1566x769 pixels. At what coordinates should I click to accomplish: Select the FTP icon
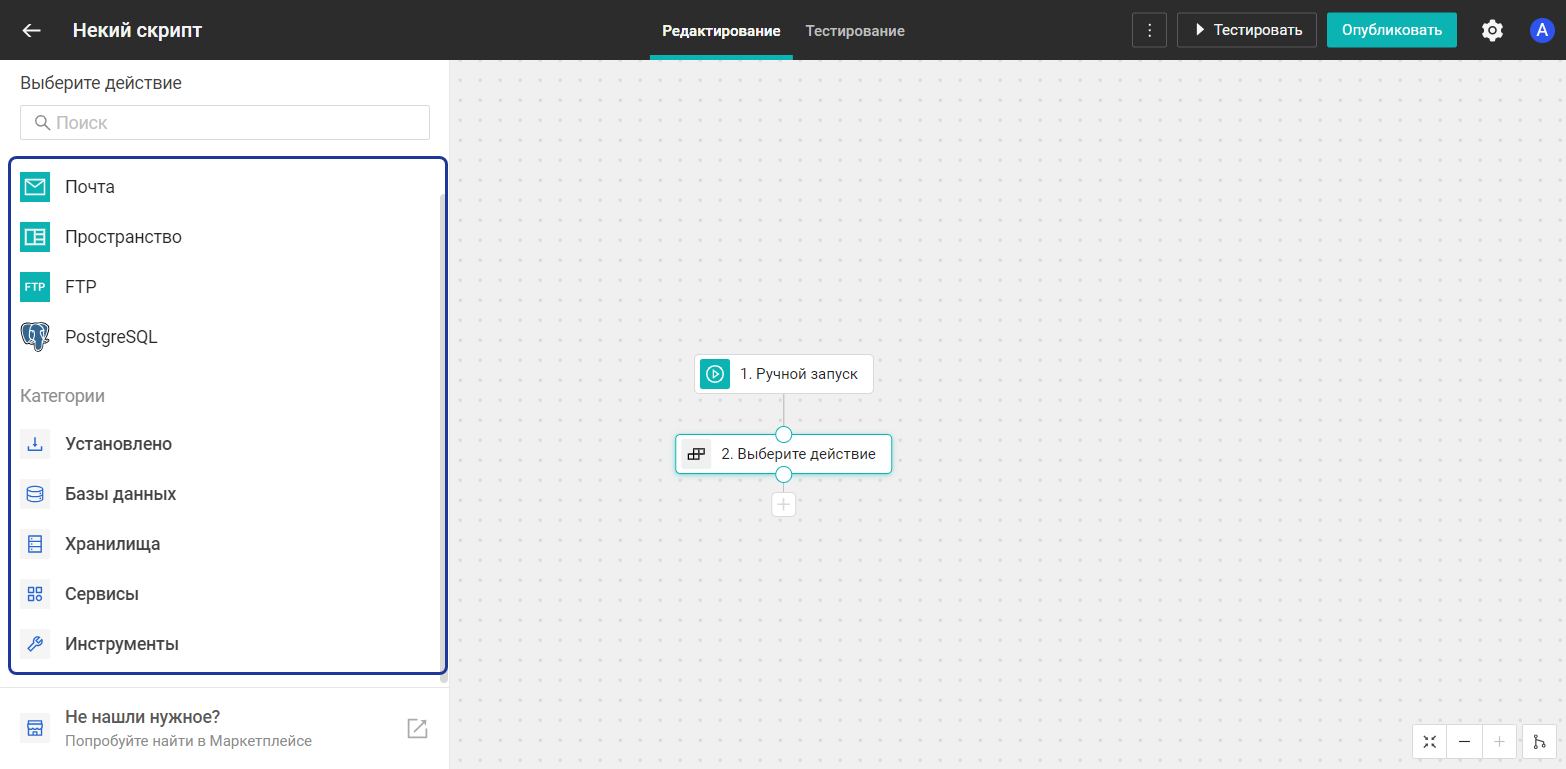[x=35, y=287]
